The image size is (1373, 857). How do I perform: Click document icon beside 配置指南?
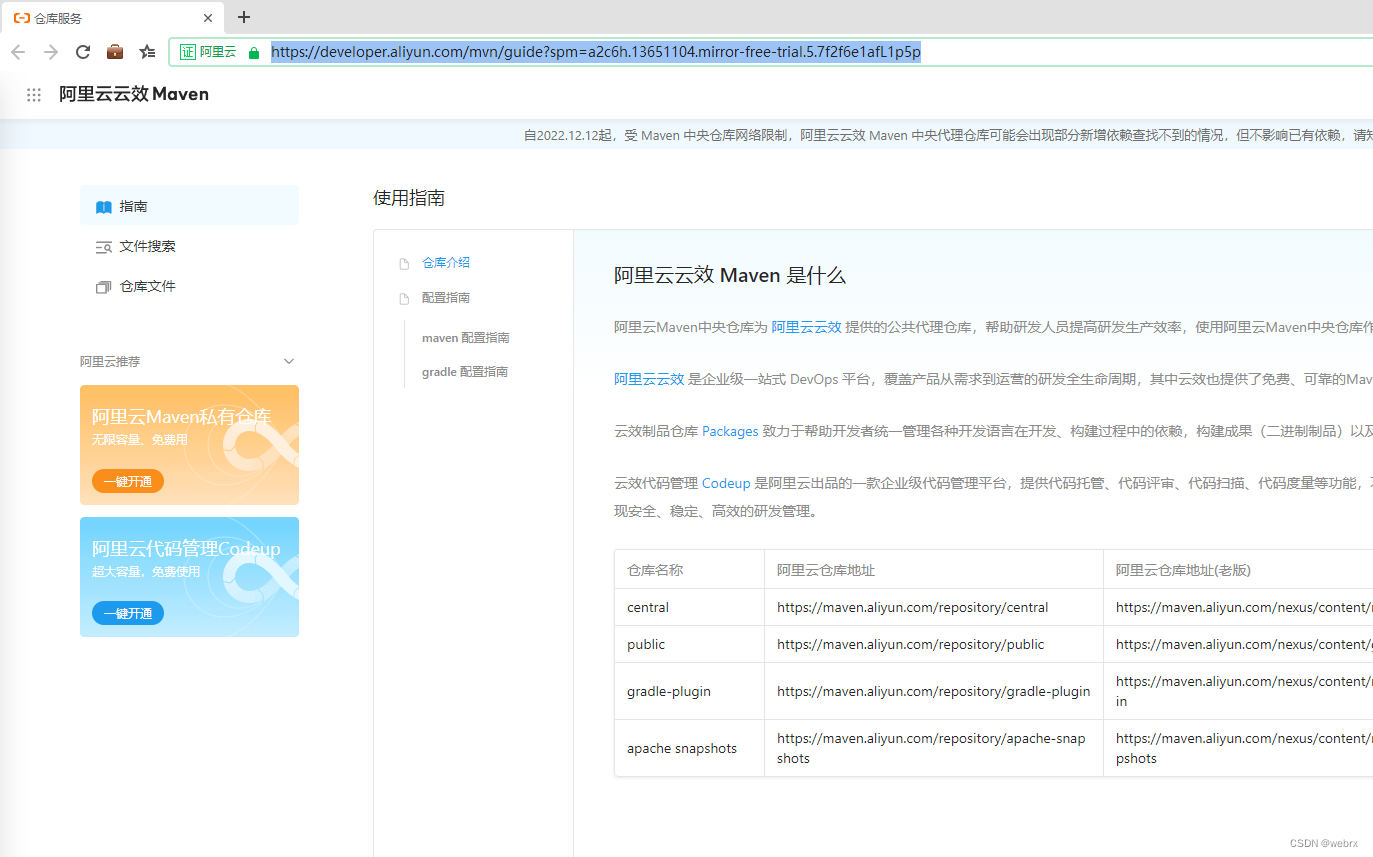404,299
